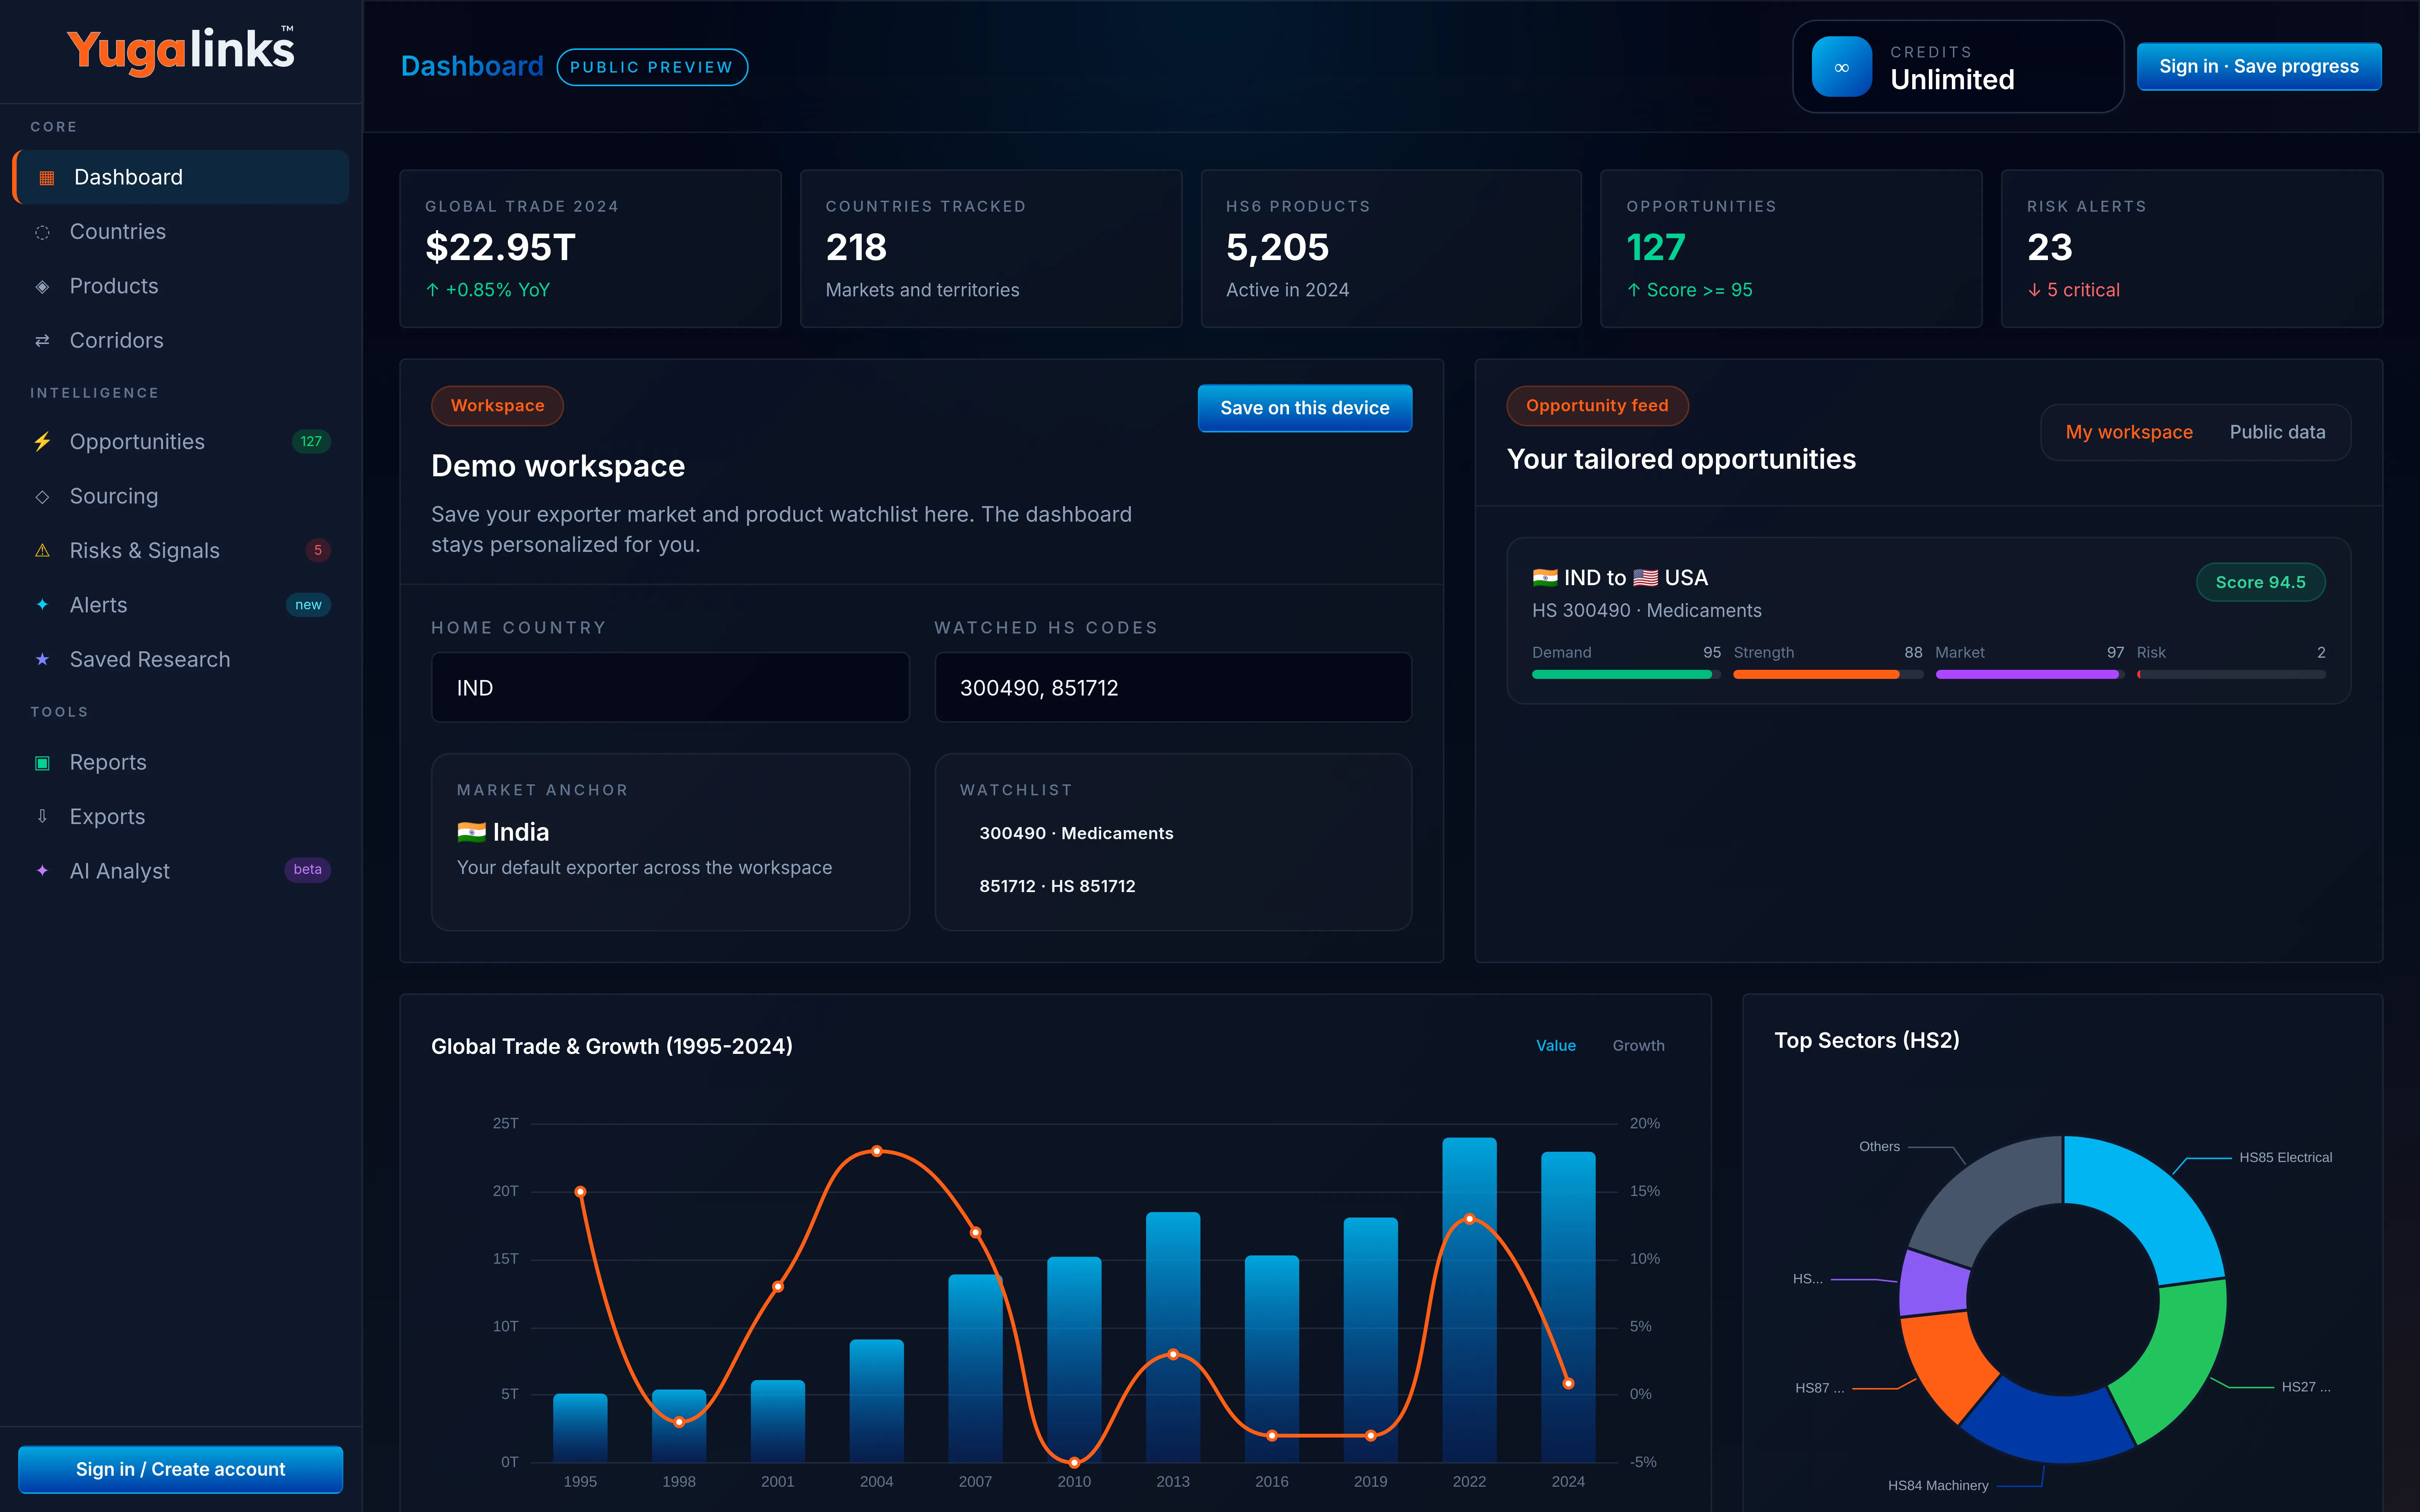The width and height of the screenshot is (2420, 1512).
Task: Click the Alerts sparkle icon
Action: tap(42, 605)
